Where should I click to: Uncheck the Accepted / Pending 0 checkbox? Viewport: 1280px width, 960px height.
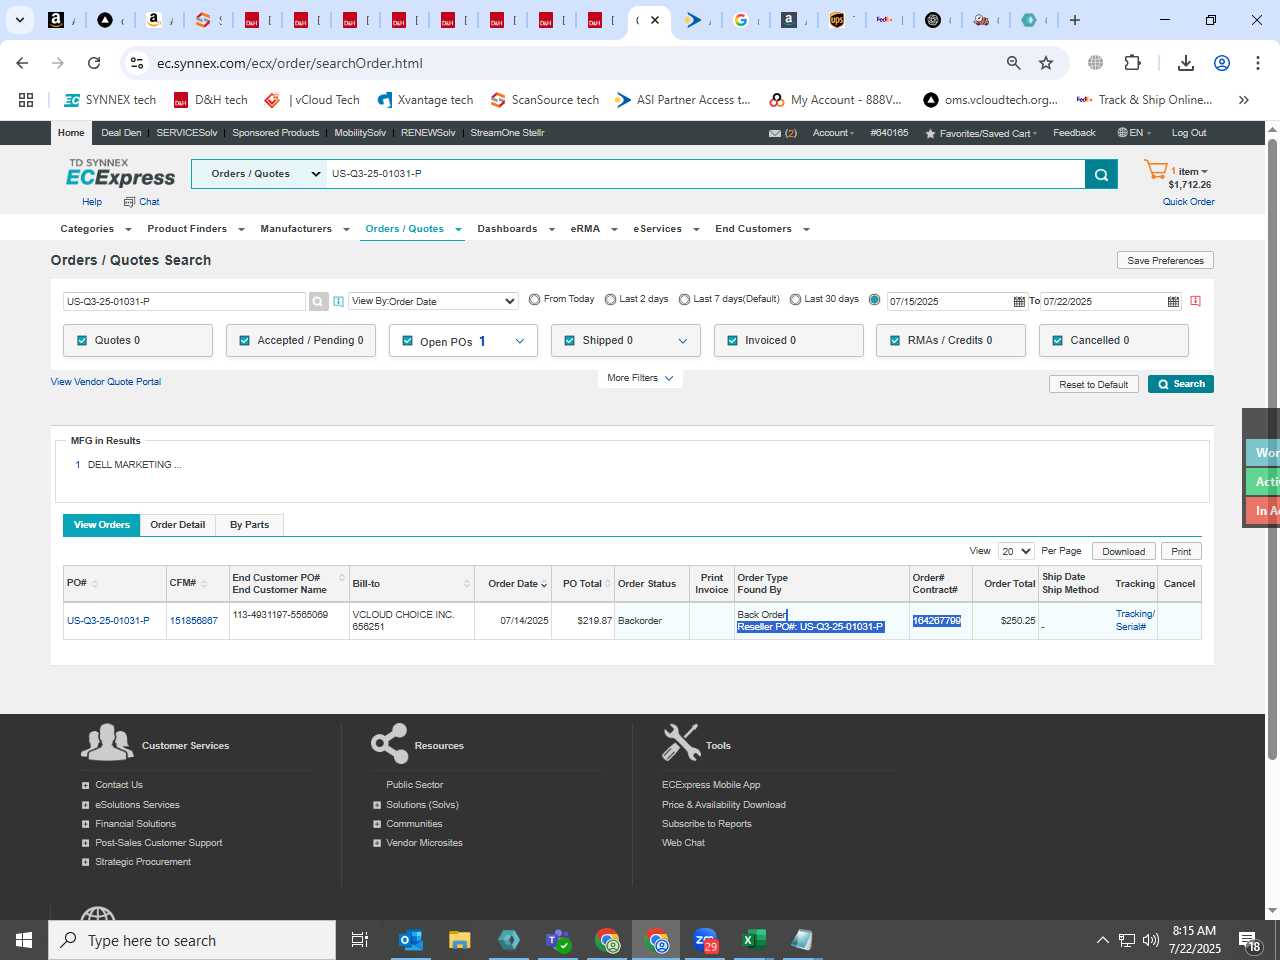244,340
